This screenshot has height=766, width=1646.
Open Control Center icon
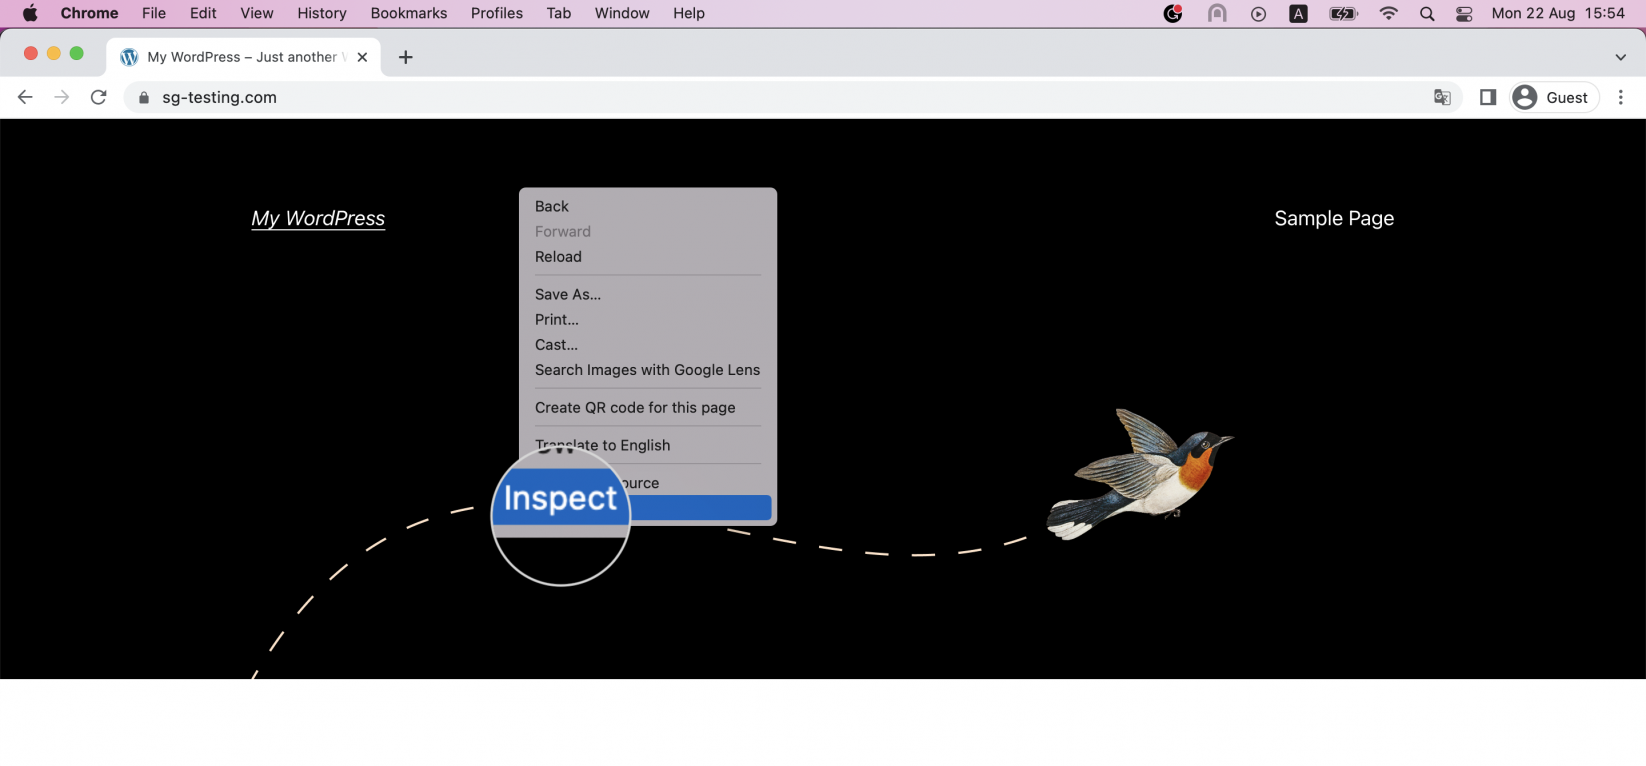[x=1464, y=13]
